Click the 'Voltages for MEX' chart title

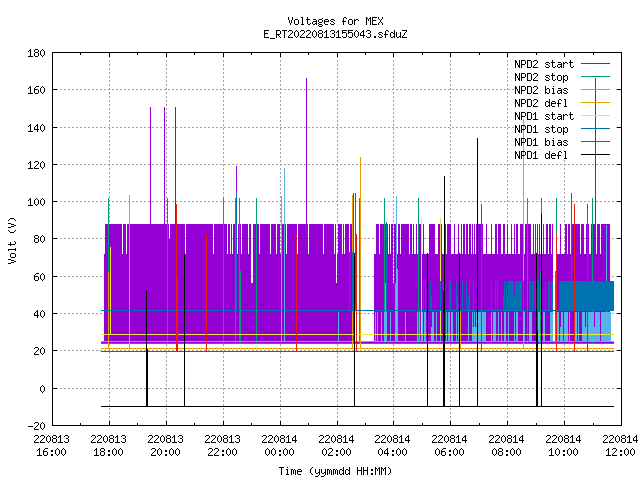[335, 21]
